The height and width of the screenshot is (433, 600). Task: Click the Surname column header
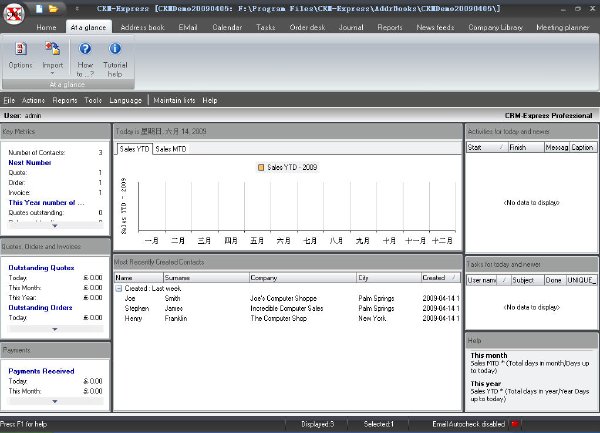(206, 278)
